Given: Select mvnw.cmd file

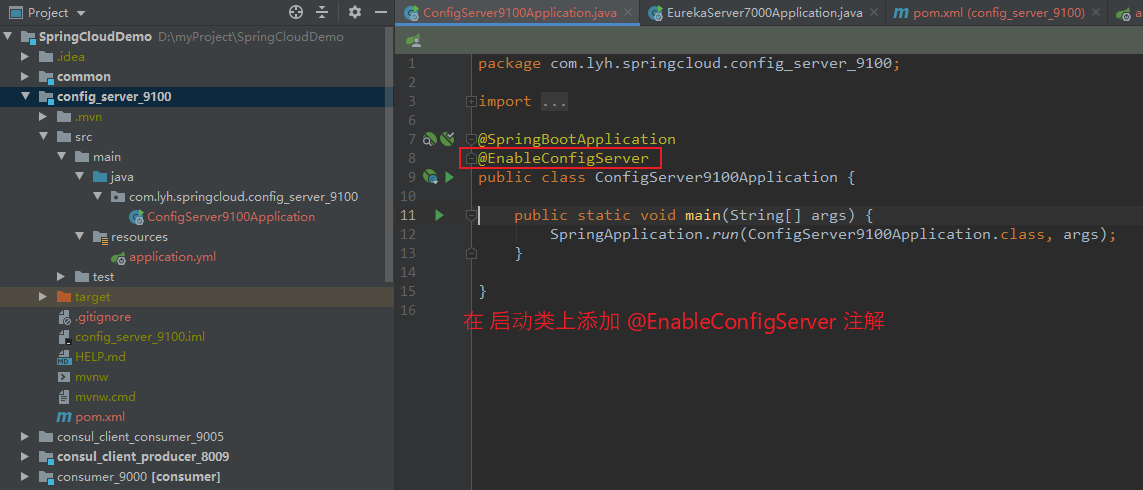Looking at the screenshot, I should click(x=105, y=397).
